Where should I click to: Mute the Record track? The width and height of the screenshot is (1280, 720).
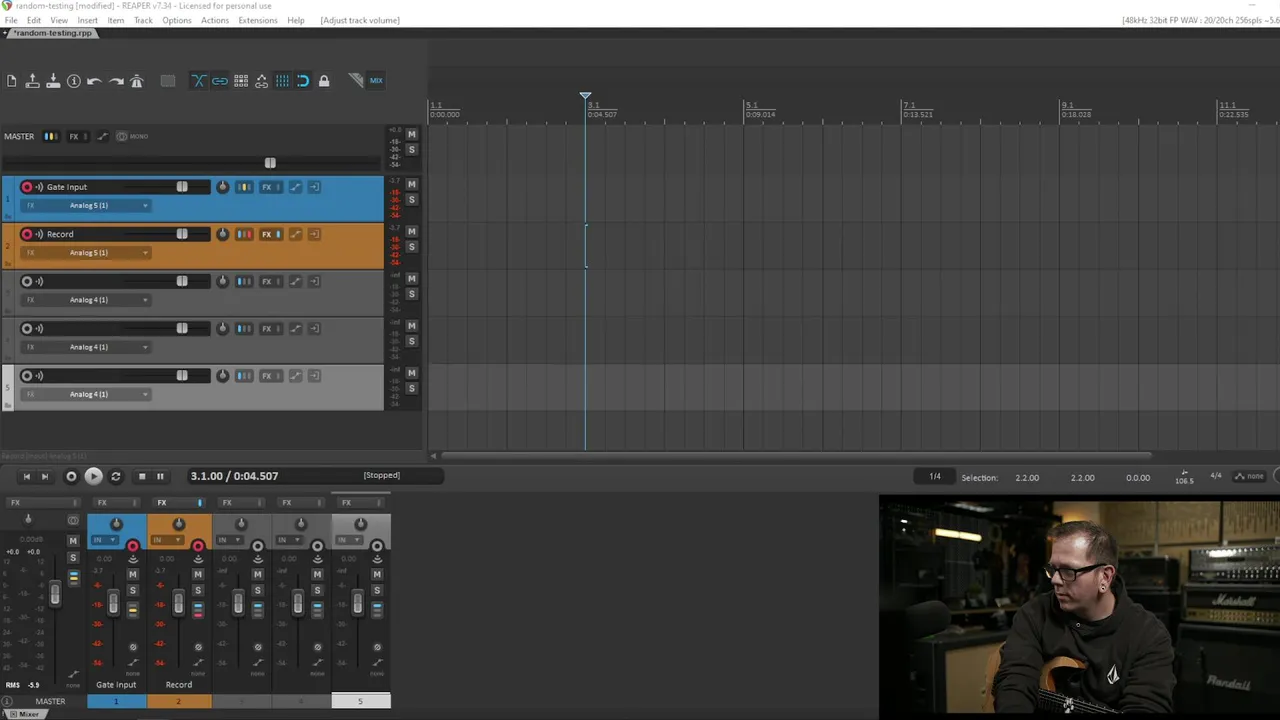click(411, 231)
